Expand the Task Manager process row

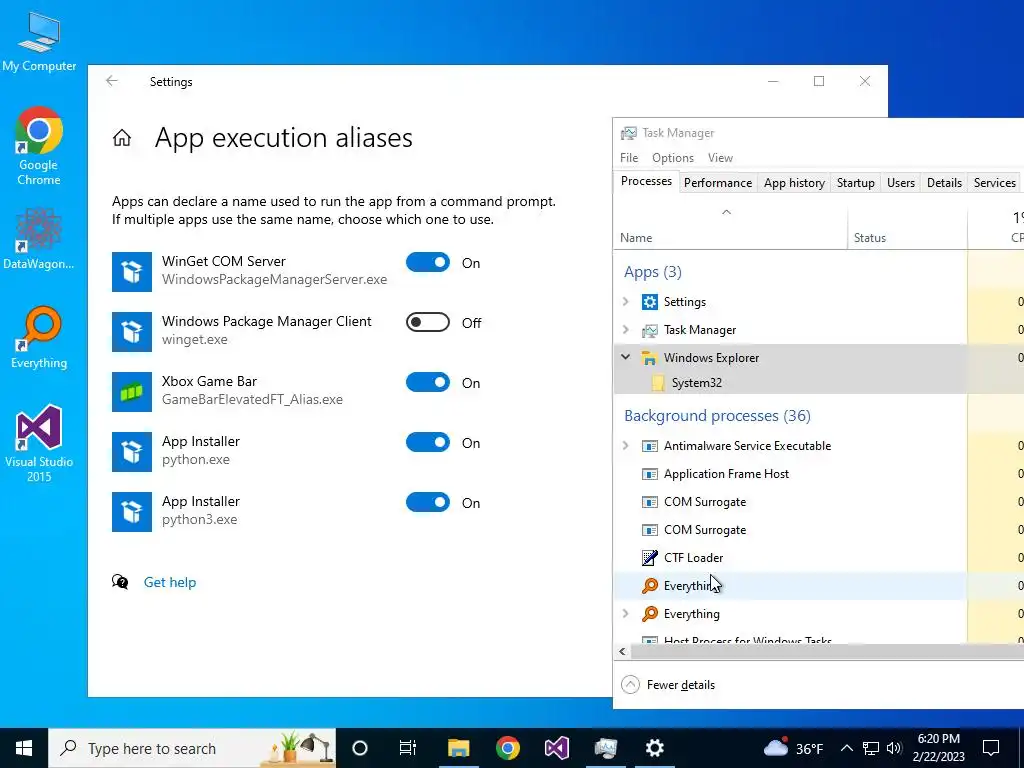626,330
